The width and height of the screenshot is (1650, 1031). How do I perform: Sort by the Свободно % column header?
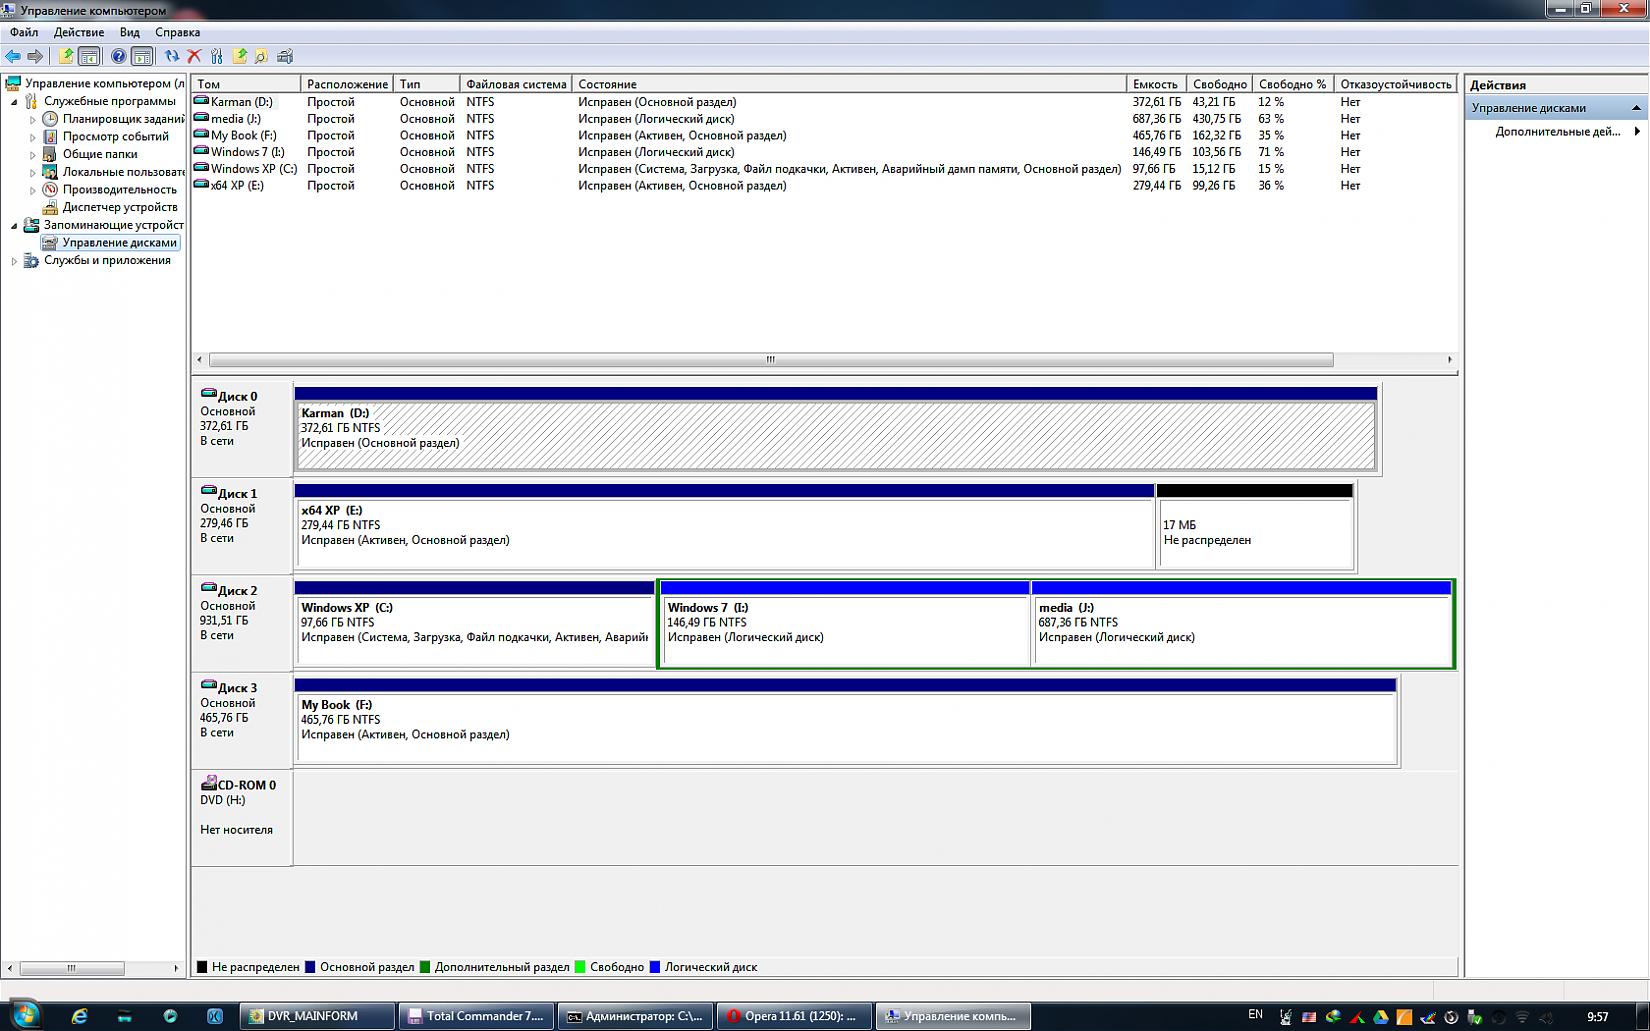(1292, 84)
